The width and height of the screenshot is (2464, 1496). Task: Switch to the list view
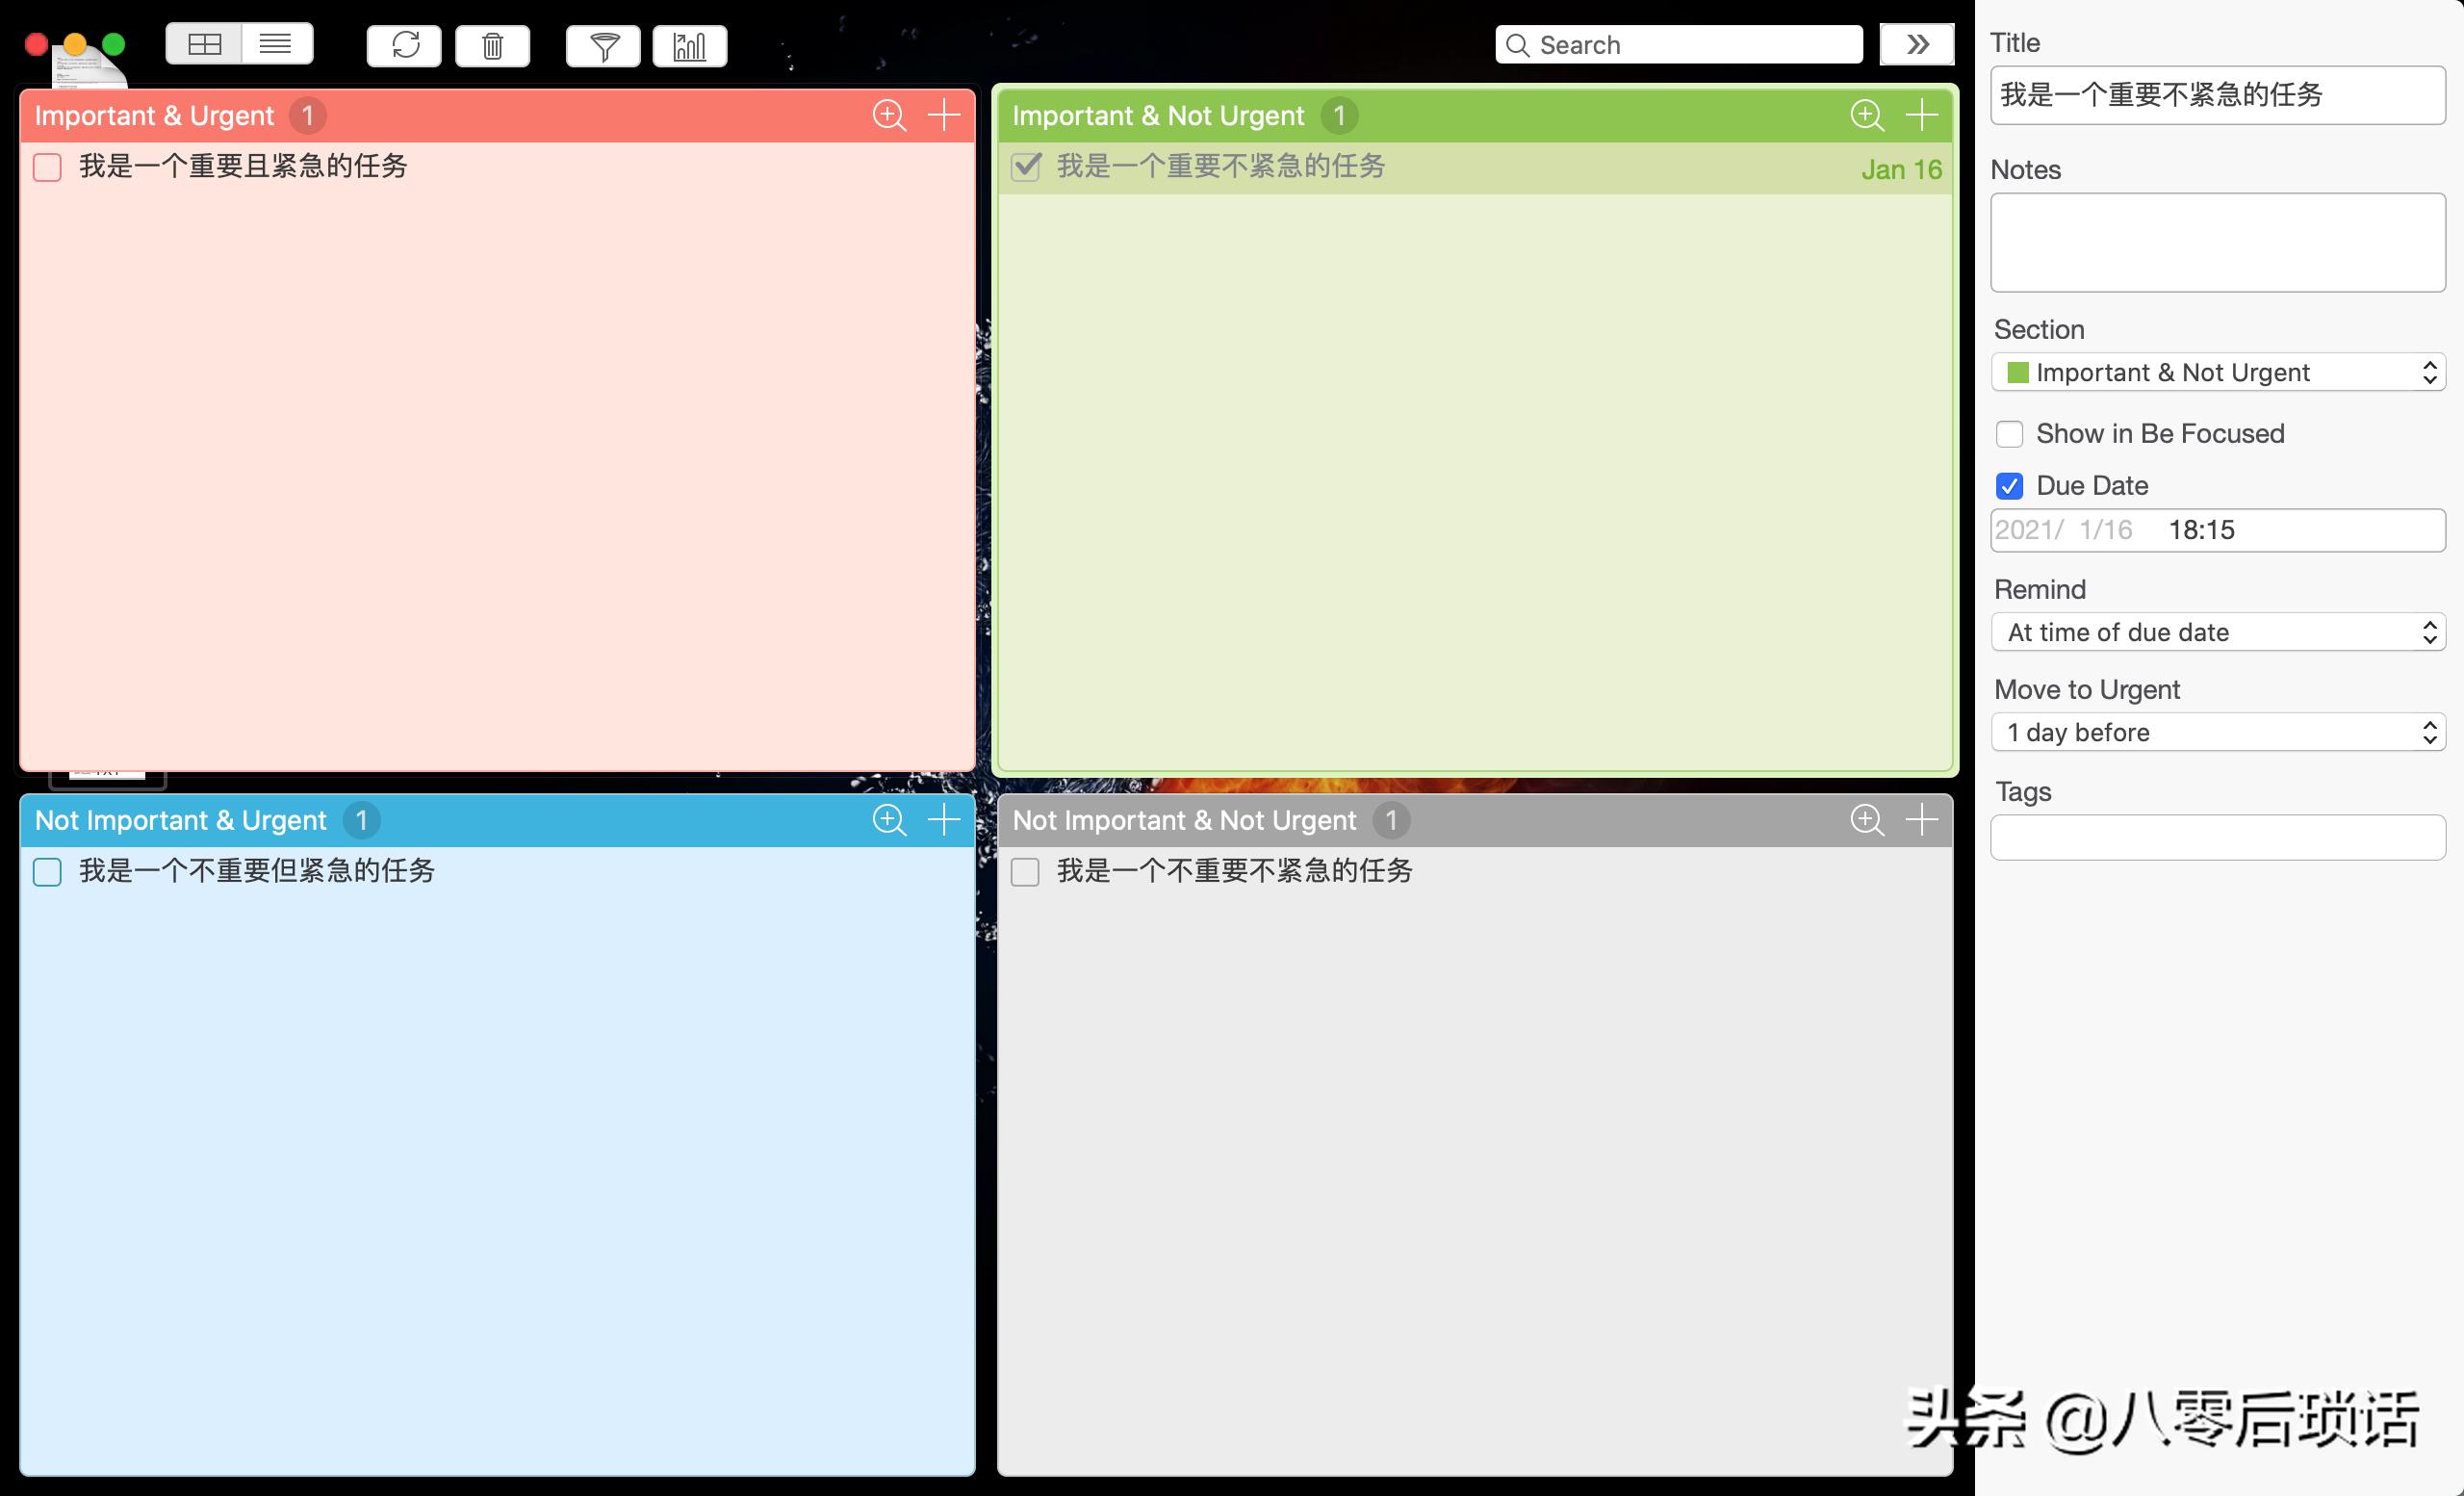click(x=276, y=45)
